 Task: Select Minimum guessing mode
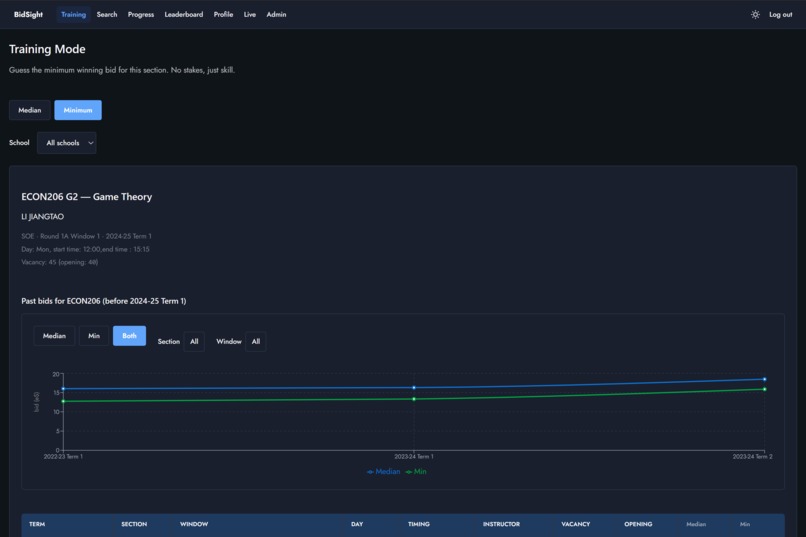point(78,110)
